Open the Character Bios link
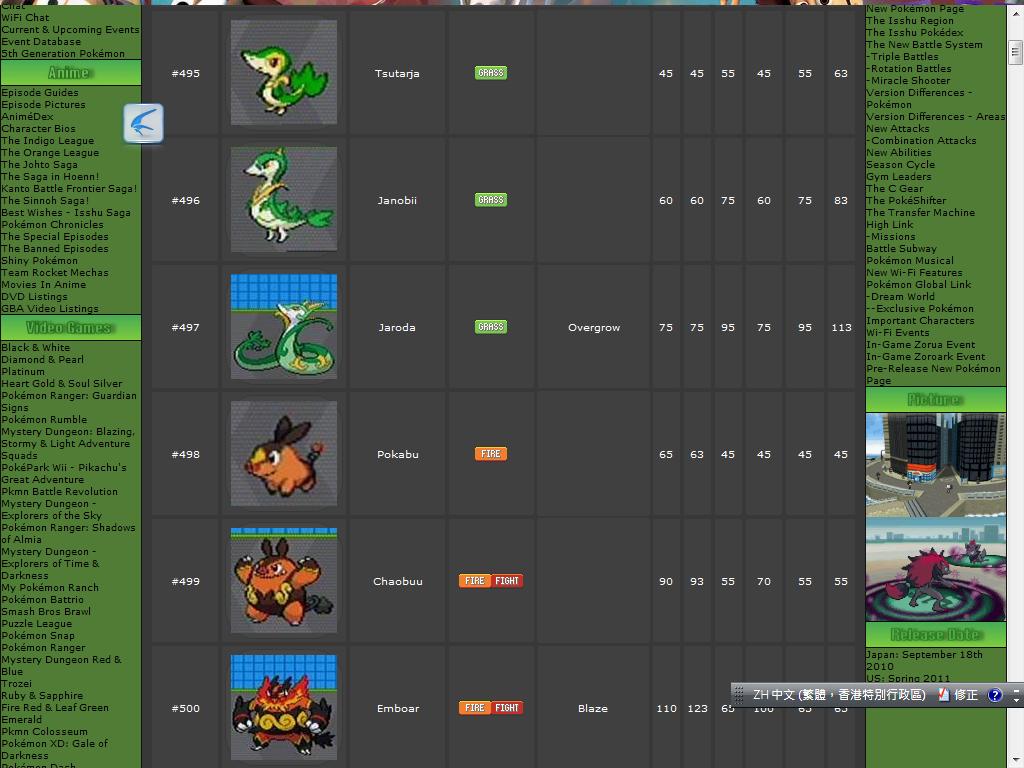Image resolution: width=1024 pixels, height=768 pixels. [x=39, y=129]
